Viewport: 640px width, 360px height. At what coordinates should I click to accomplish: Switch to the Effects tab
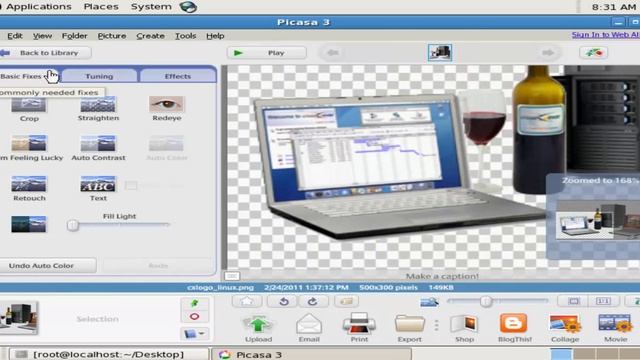click(x=178, y=76)
